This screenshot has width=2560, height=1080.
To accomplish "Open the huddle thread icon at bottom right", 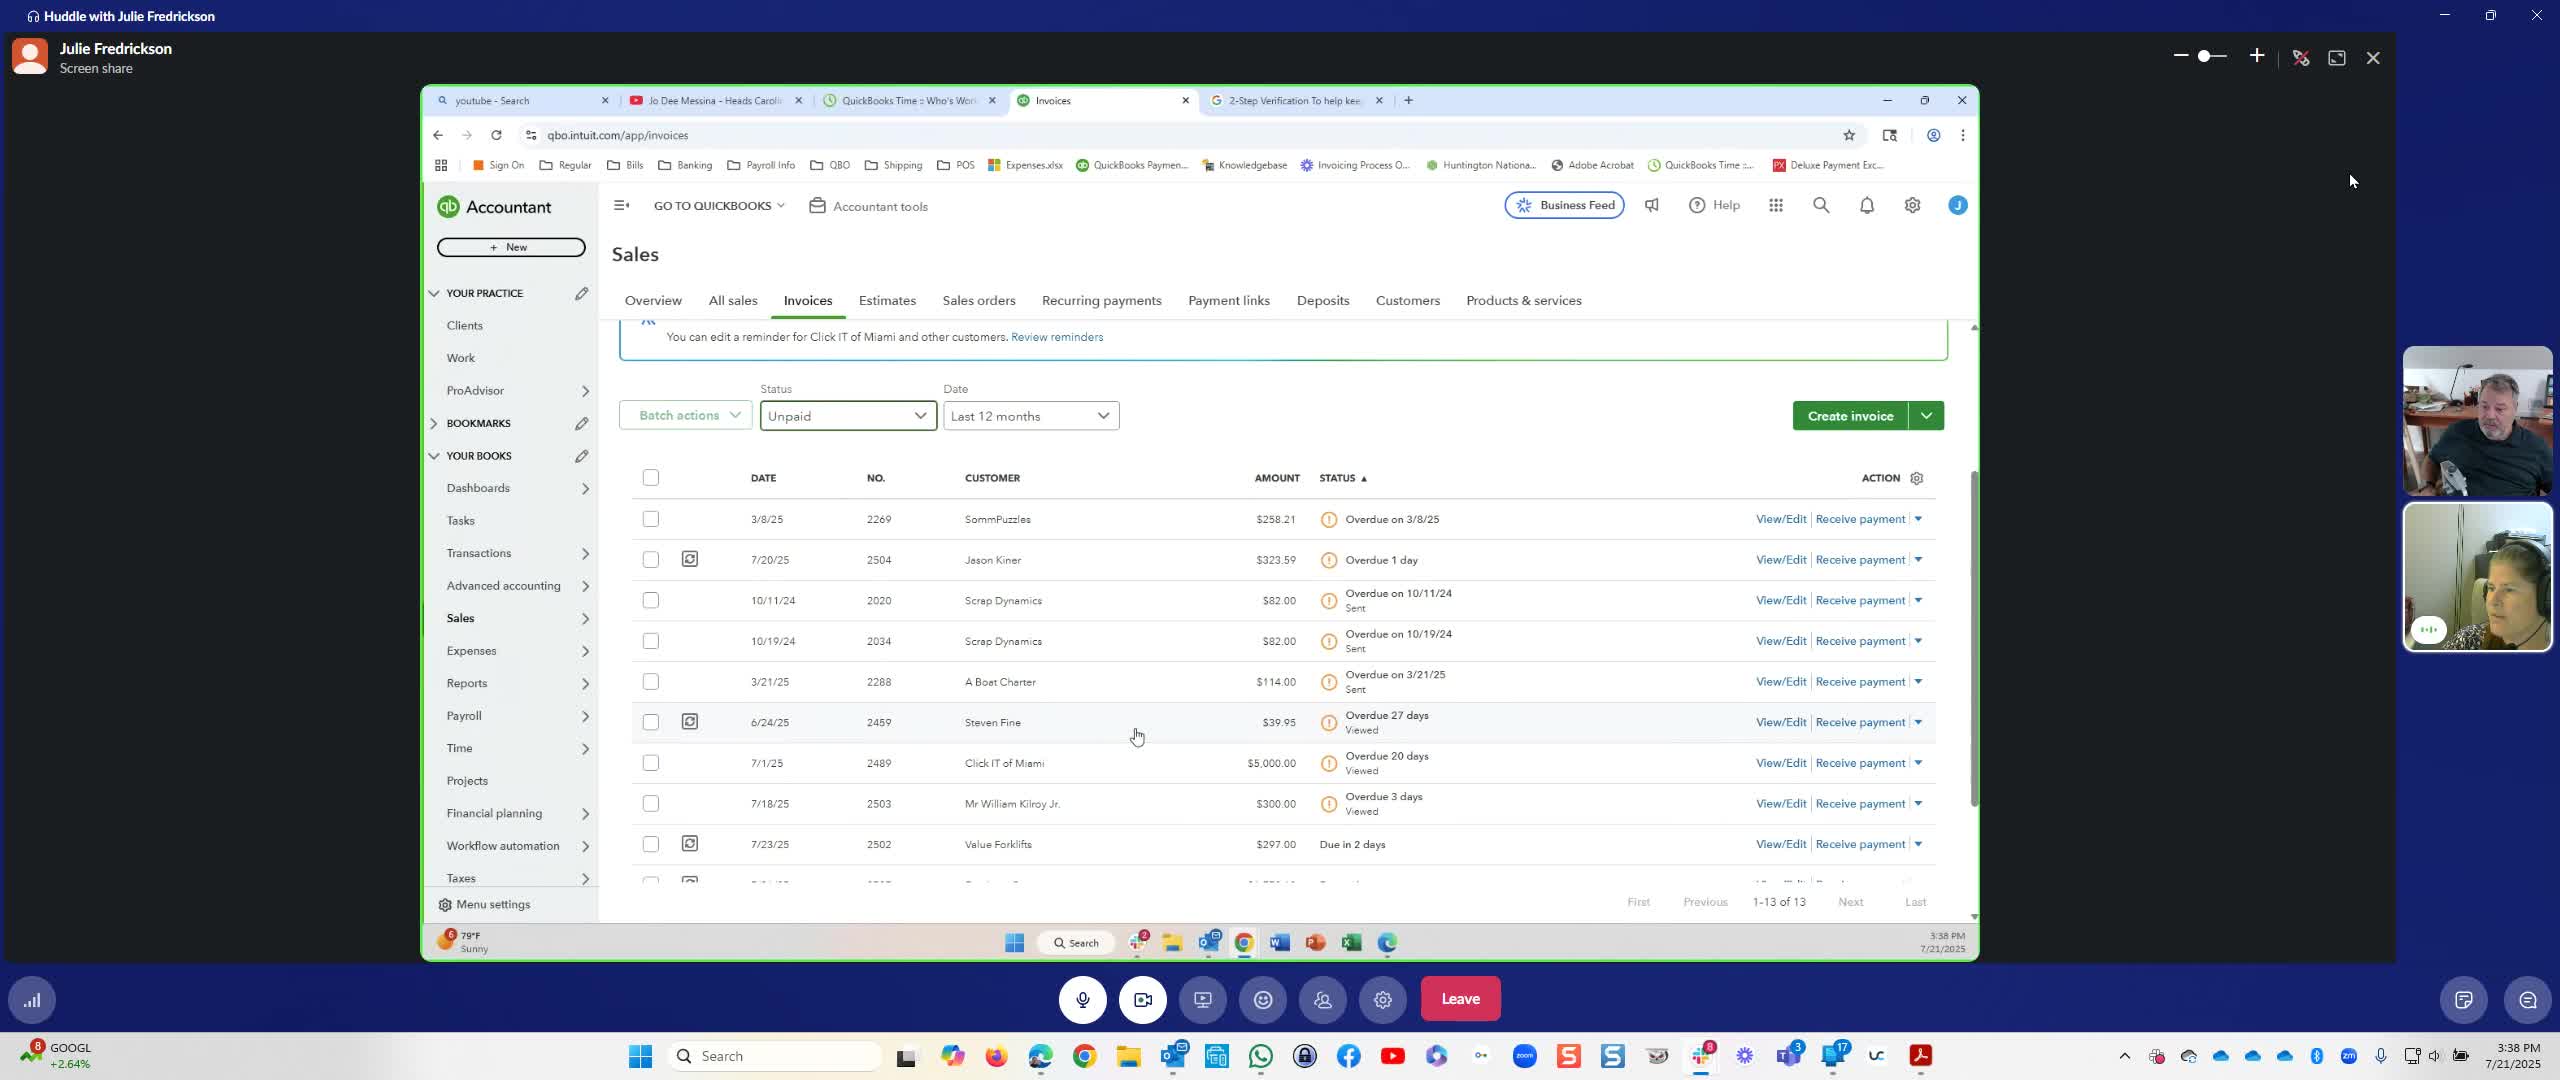I will (2527, 1000).
